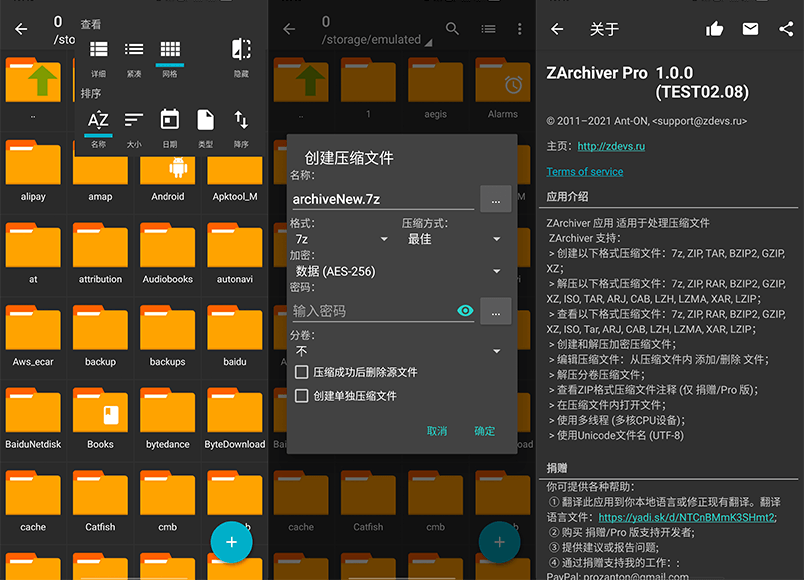This screenshot has width=804, height=580.
Task: Open the Aws_ecar folder
Action: pyautogui.click(x=33, y=336)
